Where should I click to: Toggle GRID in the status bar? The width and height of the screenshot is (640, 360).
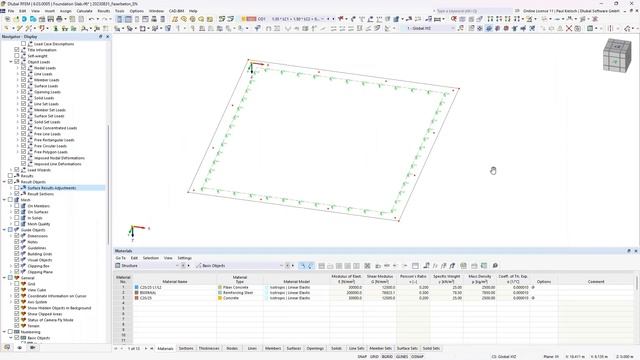(374, 357)
